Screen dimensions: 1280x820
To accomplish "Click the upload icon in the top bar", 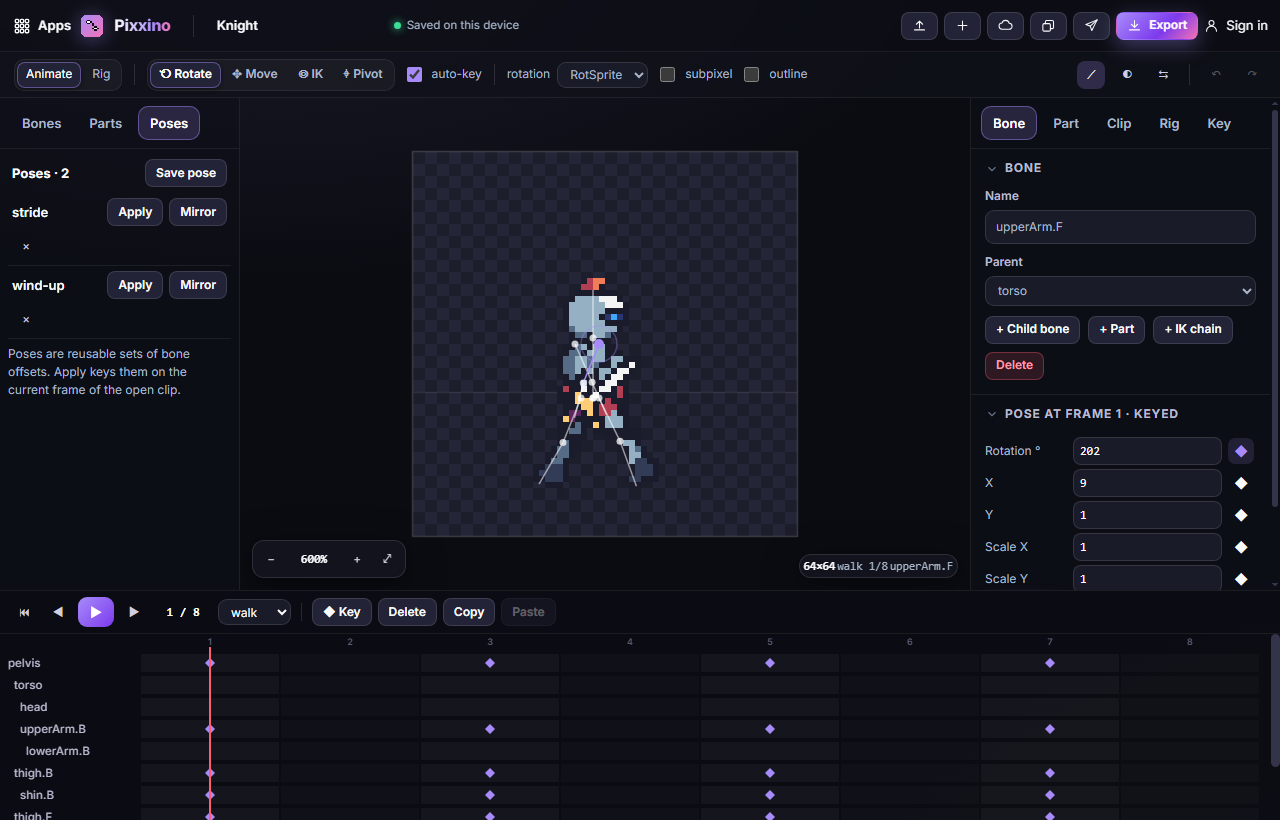I will coord(919,26).
